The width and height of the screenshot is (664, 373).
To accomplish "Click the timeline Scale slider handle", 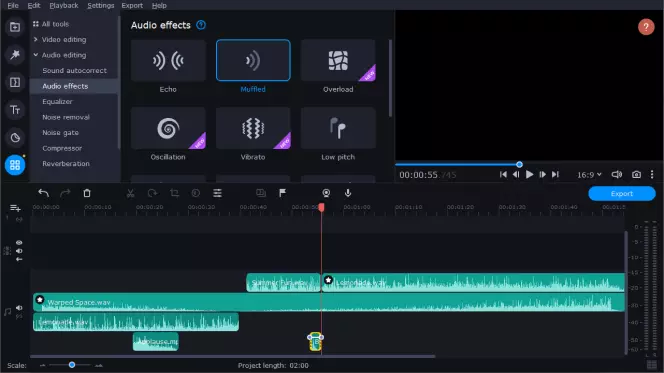I will pyautogui.click(x=72, y=365).
